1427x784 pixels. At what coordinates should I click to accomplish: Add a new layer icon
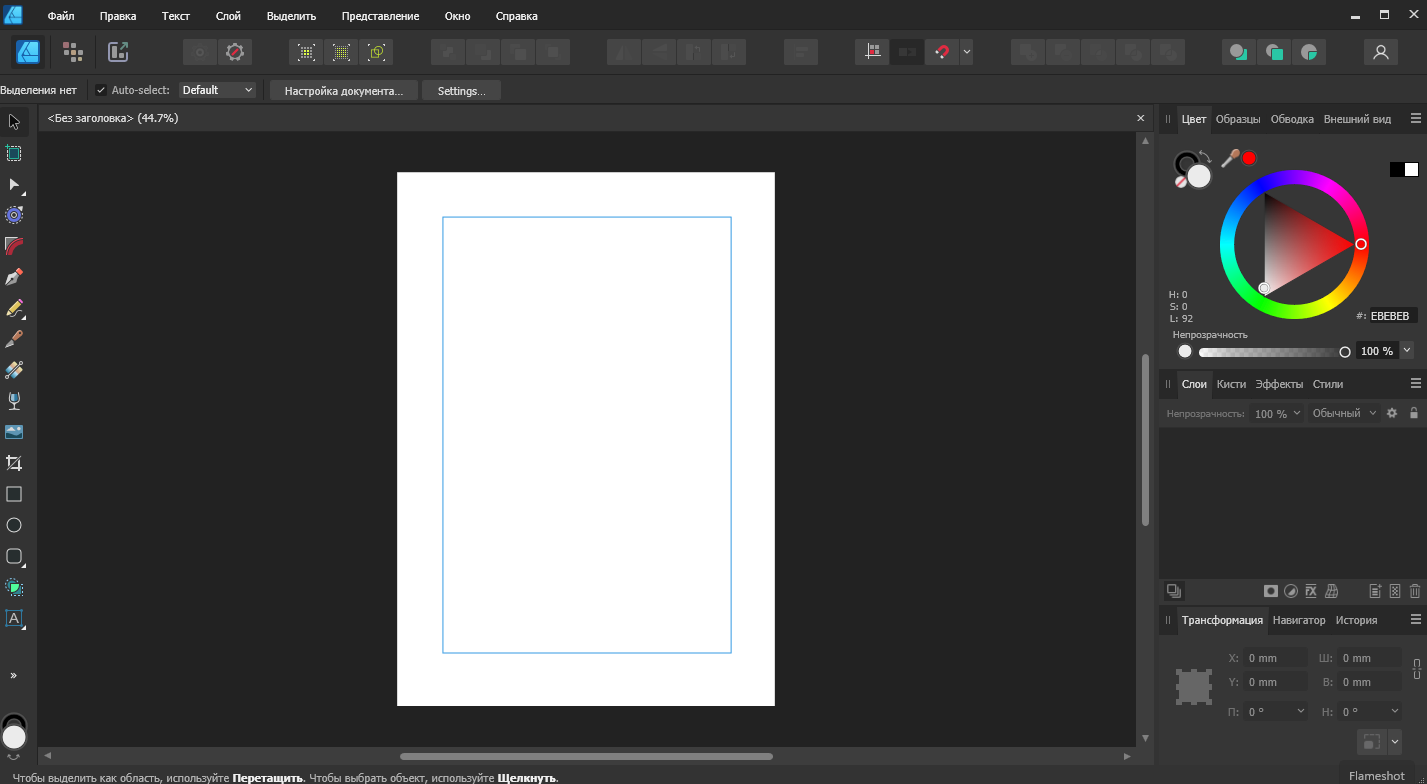(1375, 591)
